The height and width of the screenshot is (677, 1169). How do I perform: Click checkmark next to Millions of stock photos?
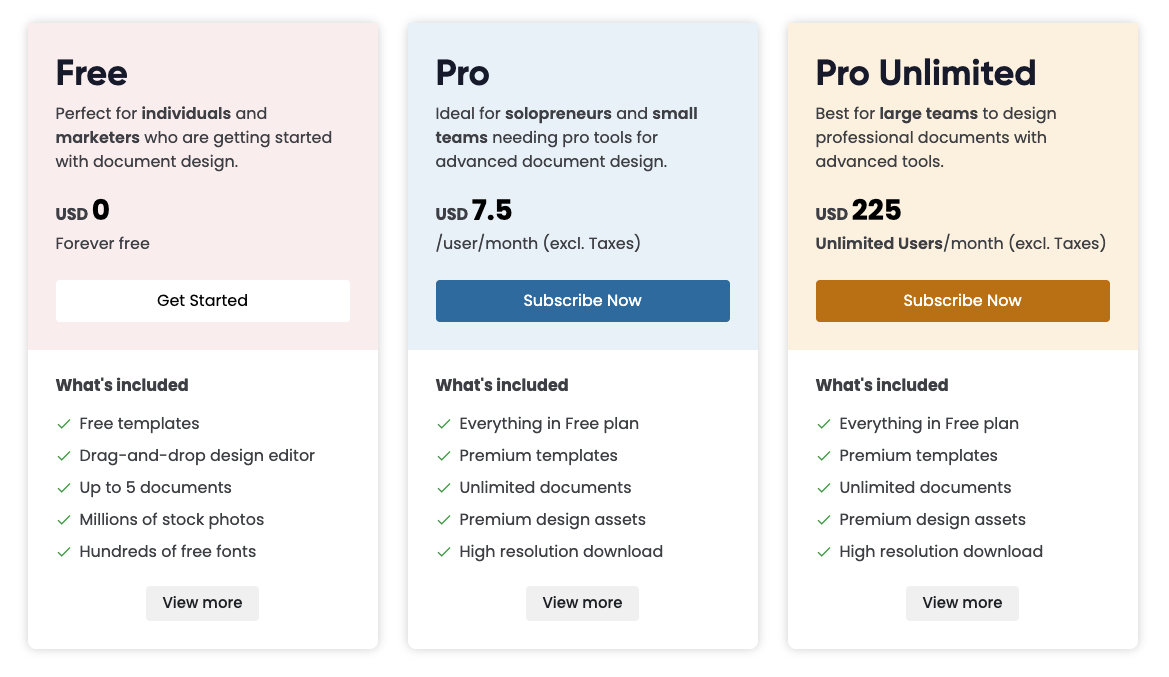64,520
